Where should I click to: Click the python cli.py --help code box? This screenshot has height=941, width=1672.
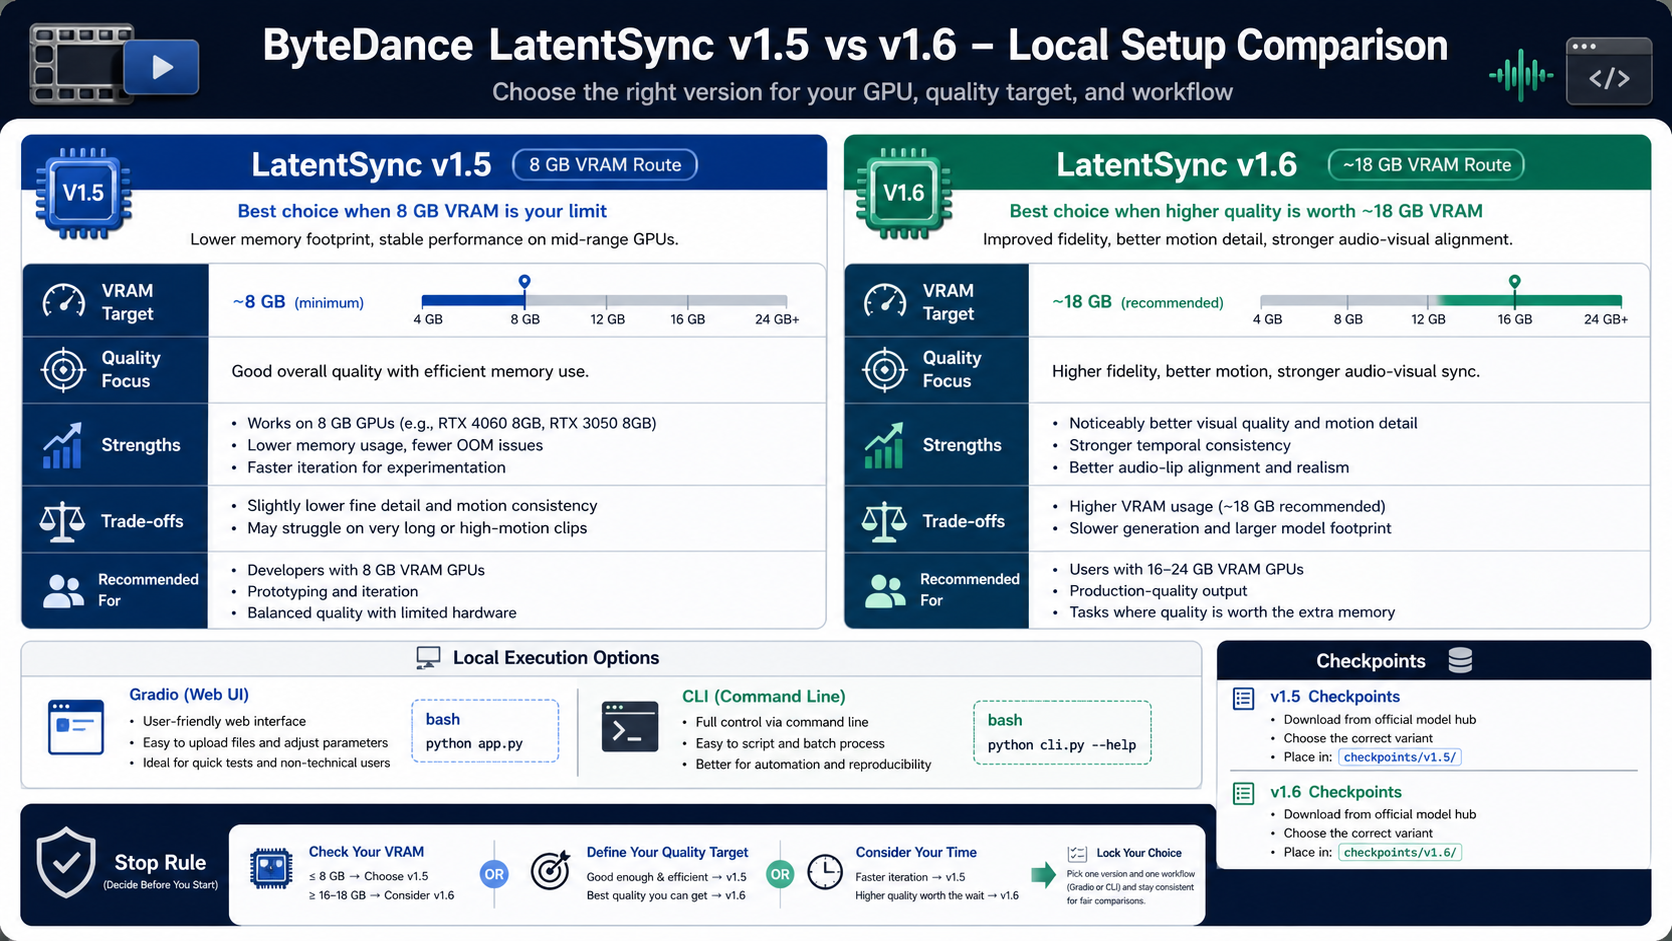[x=1062, y=732]
